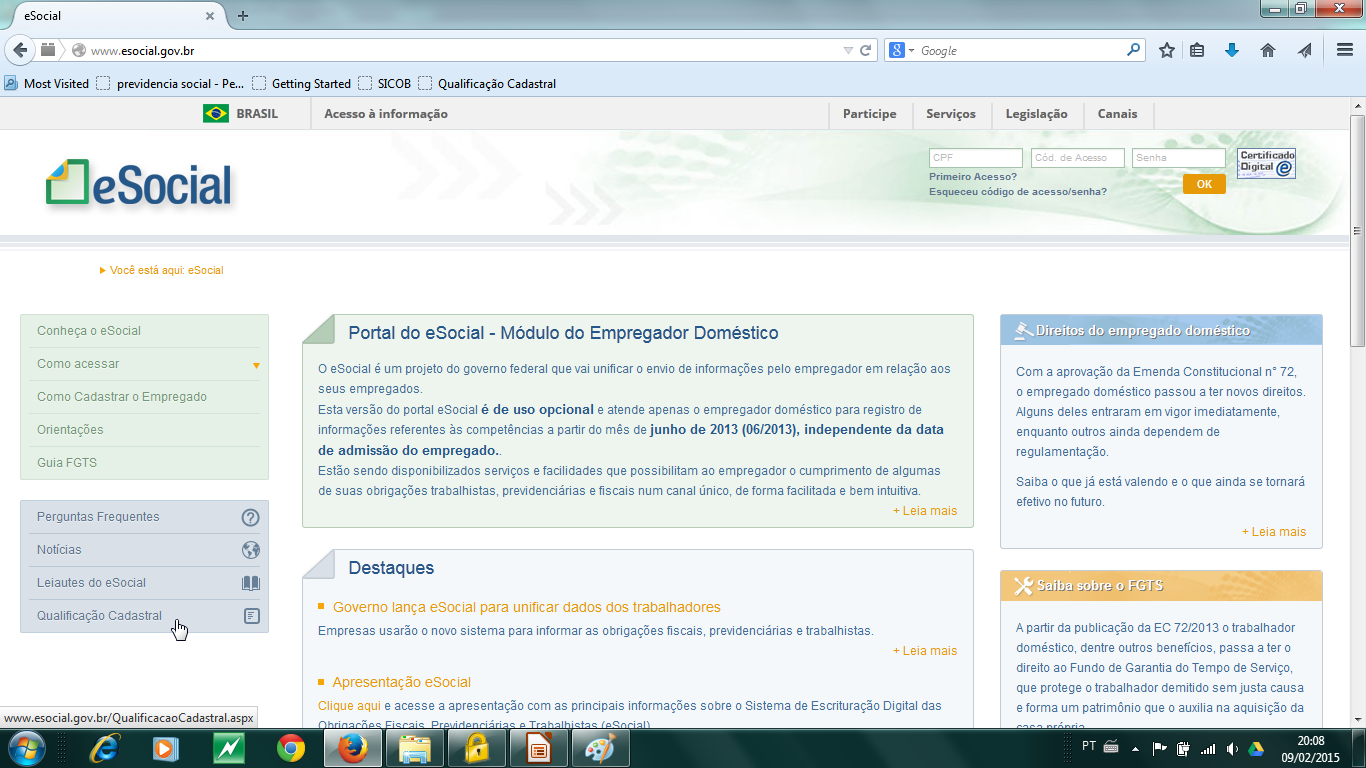Viewport: 1366px width, 768px height.
Task: Open the bookmarks list icon
Action: (x=1198, y=50)
